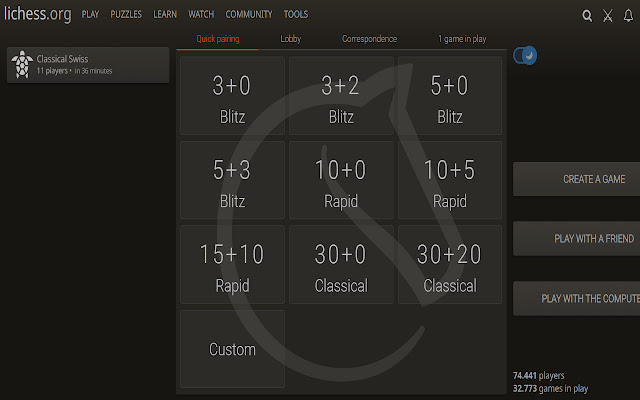Screen dimensions: 640x400
Task: Open the 1 game in play tab
Action: tap(462, 39)
